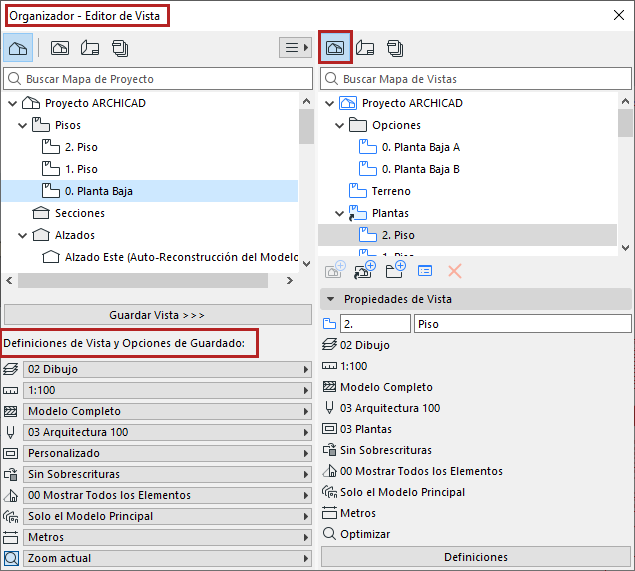Image resolution: width=635 pixels, height=571 pixels.
Task: Click the Save current view icon
Action: (x=335, y=270)
